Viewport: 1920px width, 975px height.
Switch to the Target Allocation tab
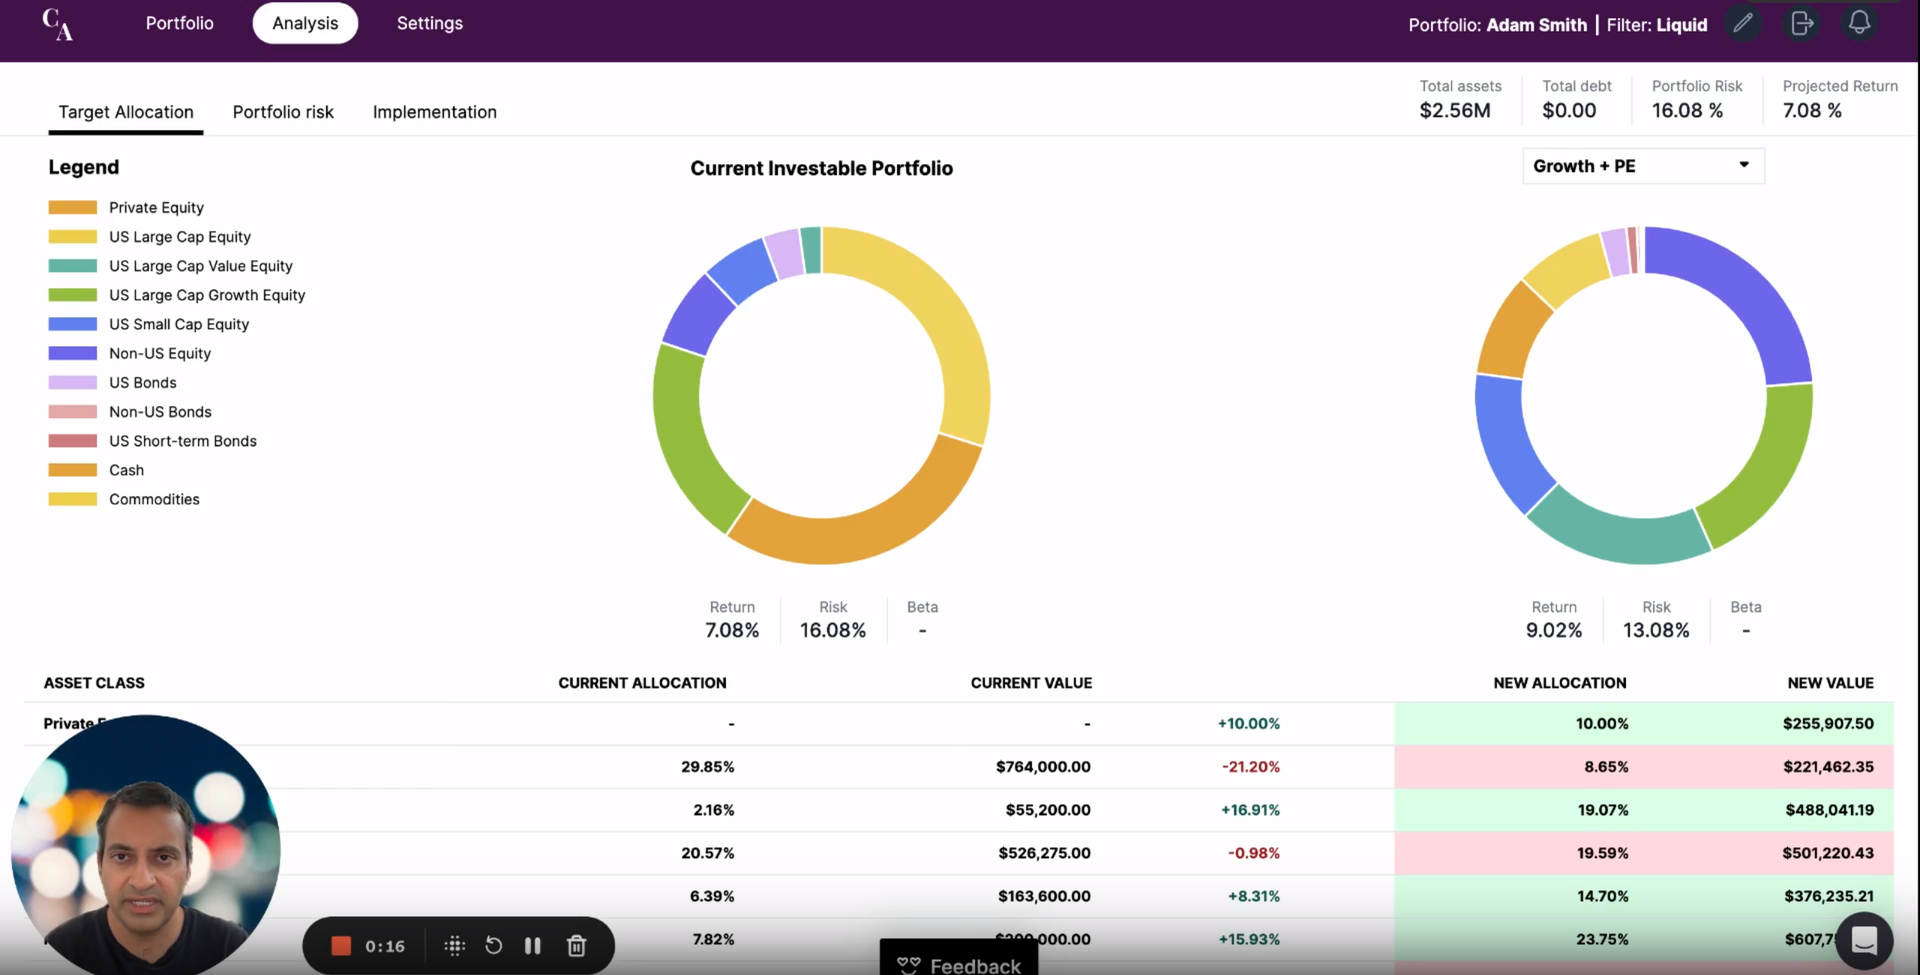[126, 112]
